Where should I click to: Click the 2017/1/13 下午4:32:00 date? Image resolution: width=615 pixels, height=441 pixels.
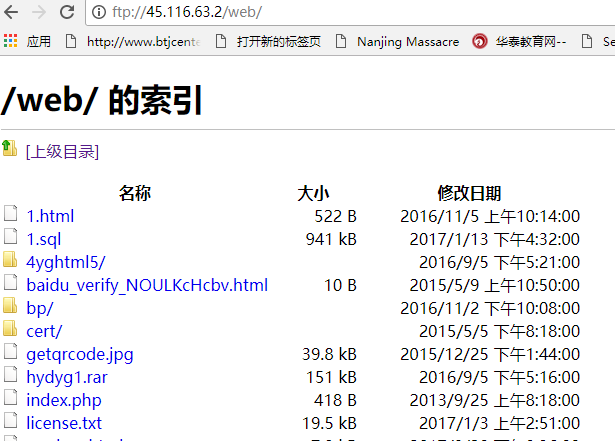[x=495, y=239]
